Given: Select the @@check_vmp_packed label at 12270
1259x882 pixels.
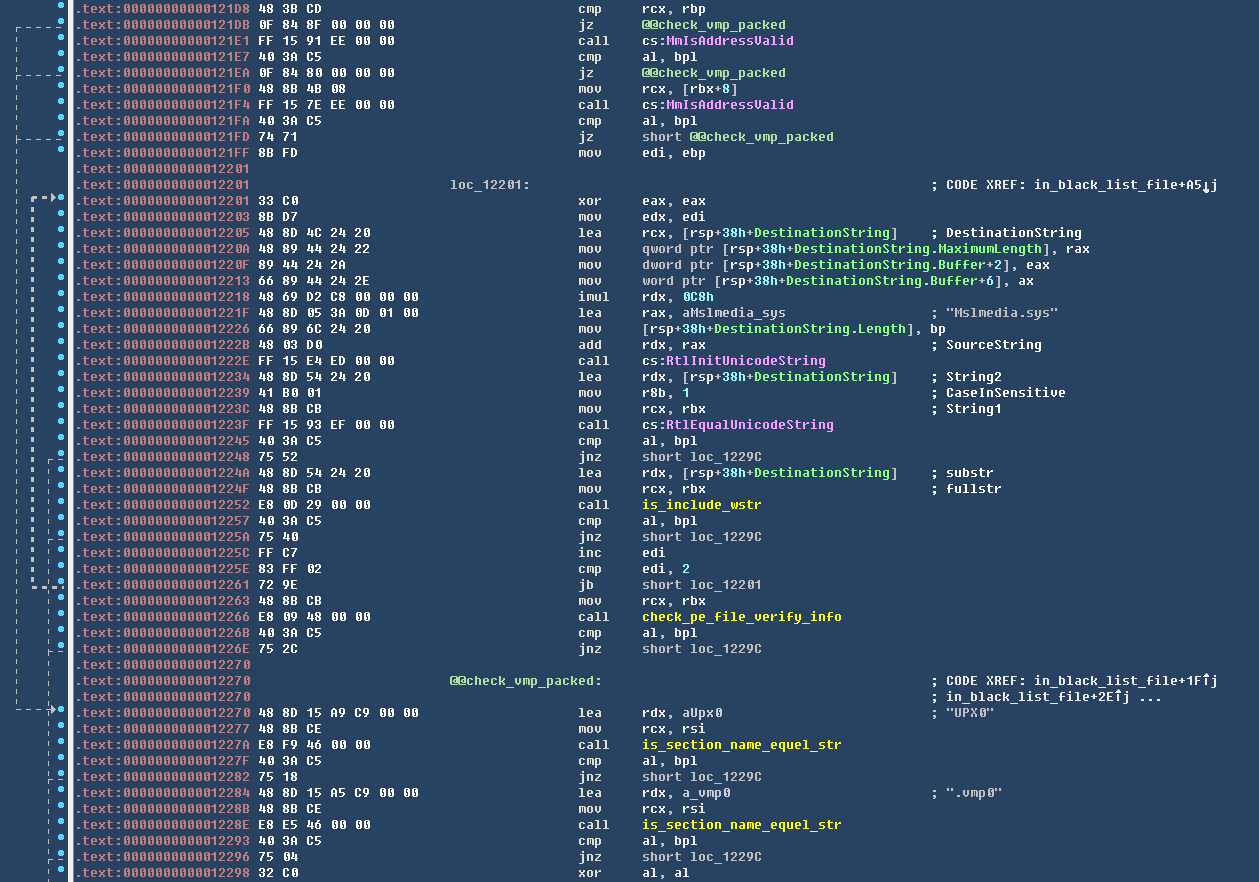Looking at the screenshot, I should pos(525,681).
